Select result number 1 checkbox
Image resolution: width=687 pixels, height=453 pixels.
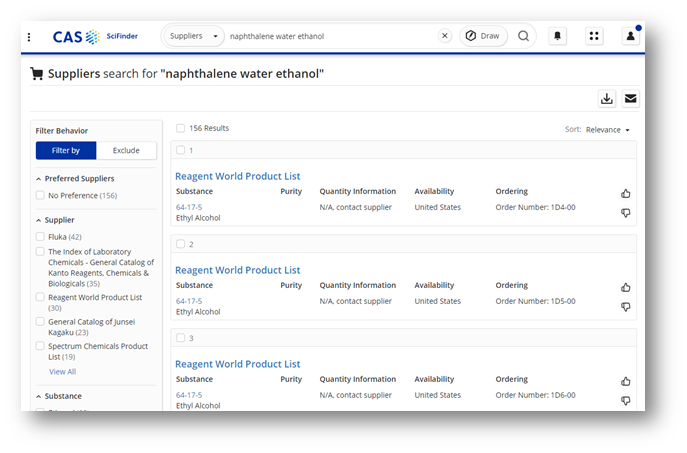coord(181,150)
